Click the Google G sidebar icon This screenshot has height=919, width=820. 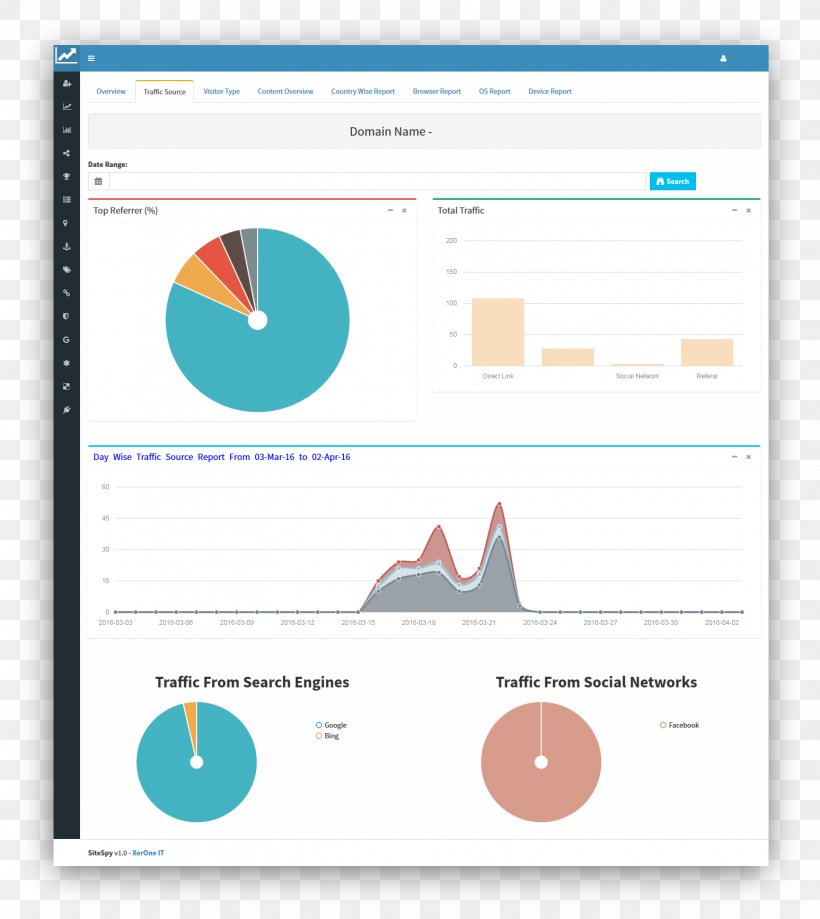pyautogui.click(x=66, y=340)
